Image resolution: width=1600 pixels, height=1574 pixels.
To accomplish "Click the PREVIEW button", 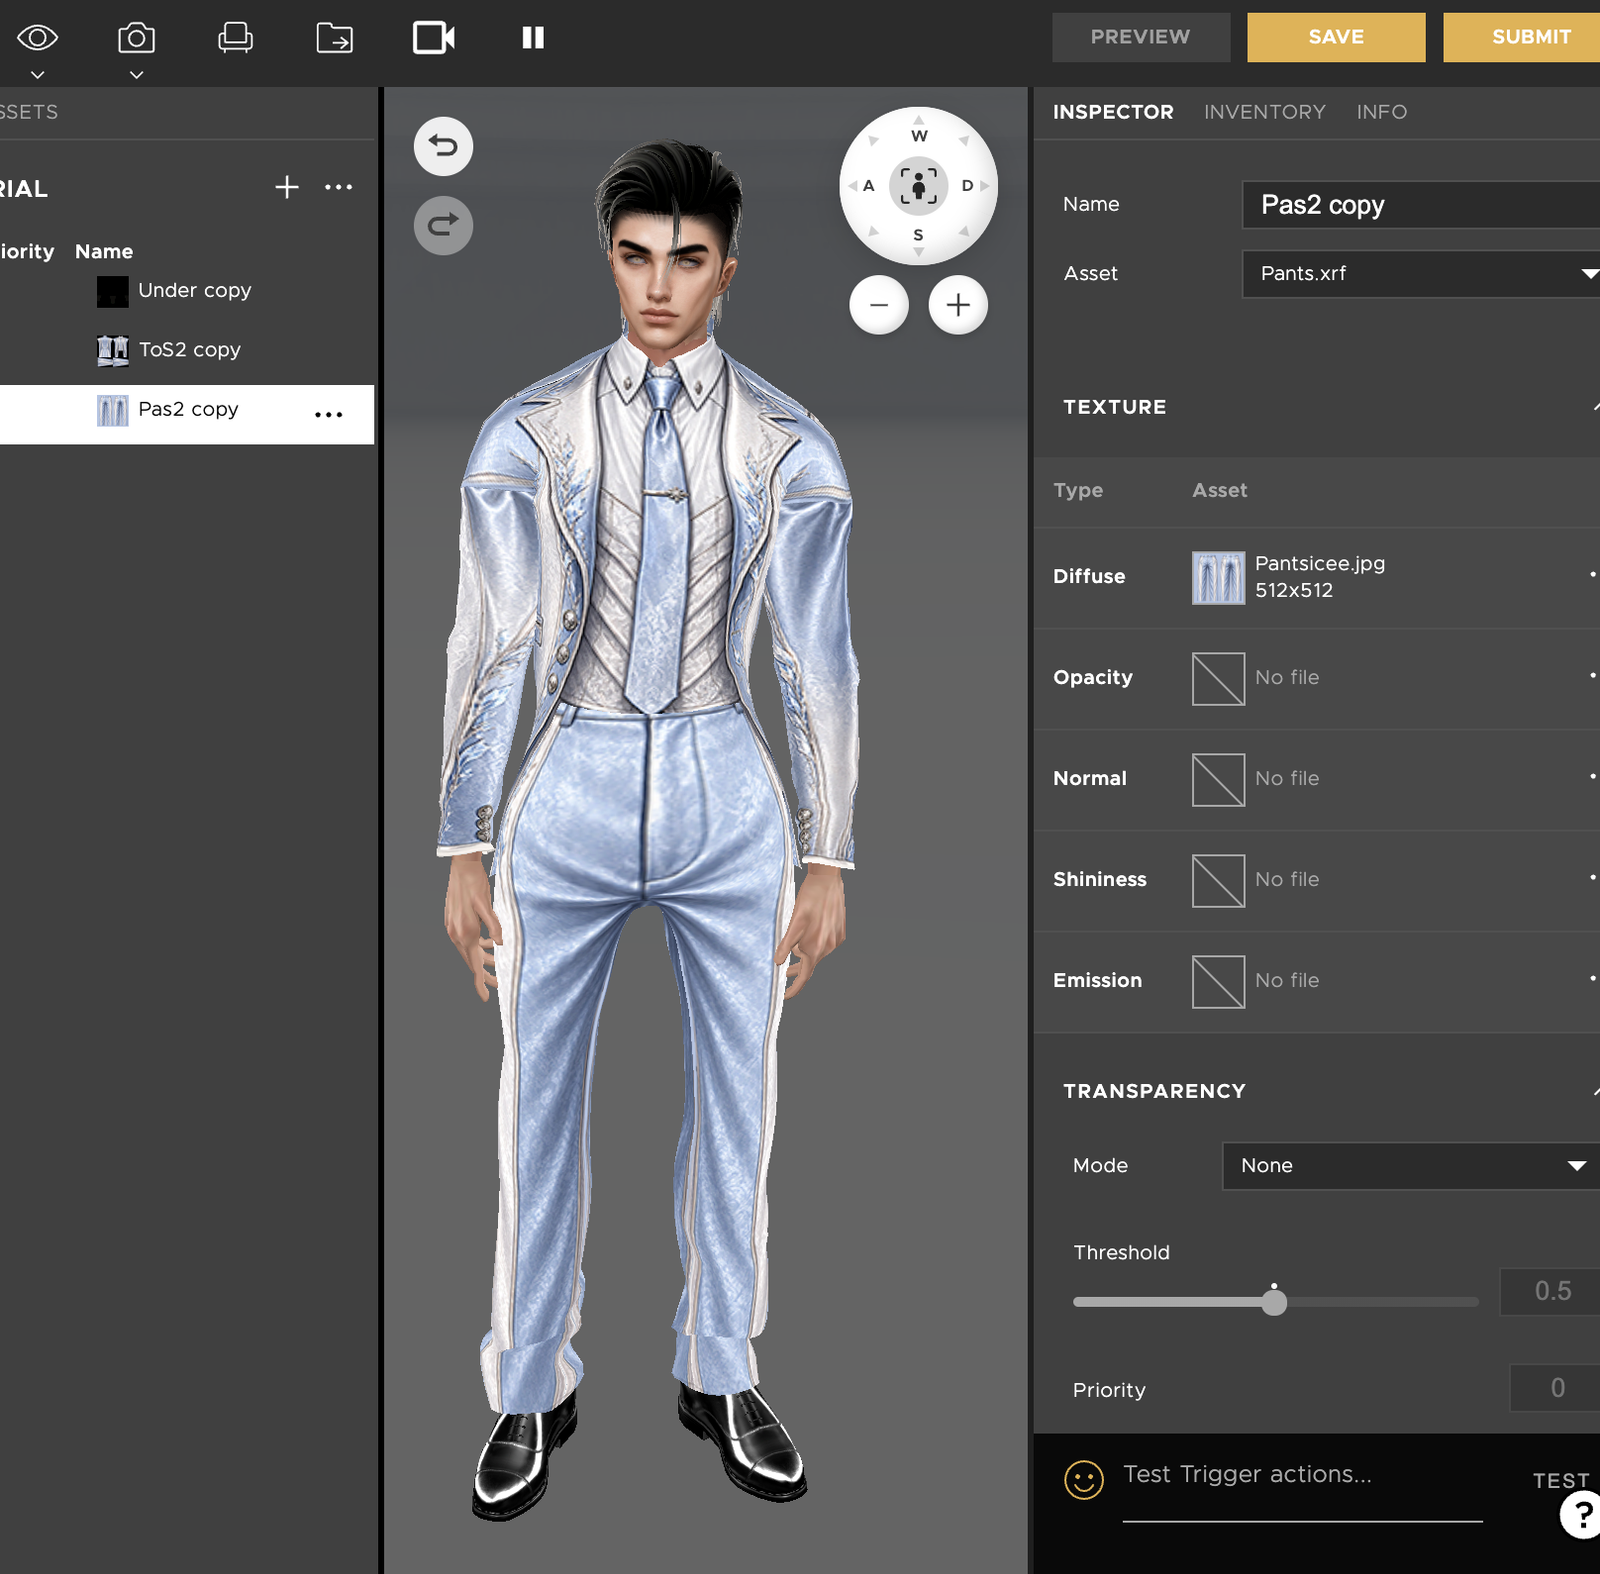I will [x=1141, y=37].
